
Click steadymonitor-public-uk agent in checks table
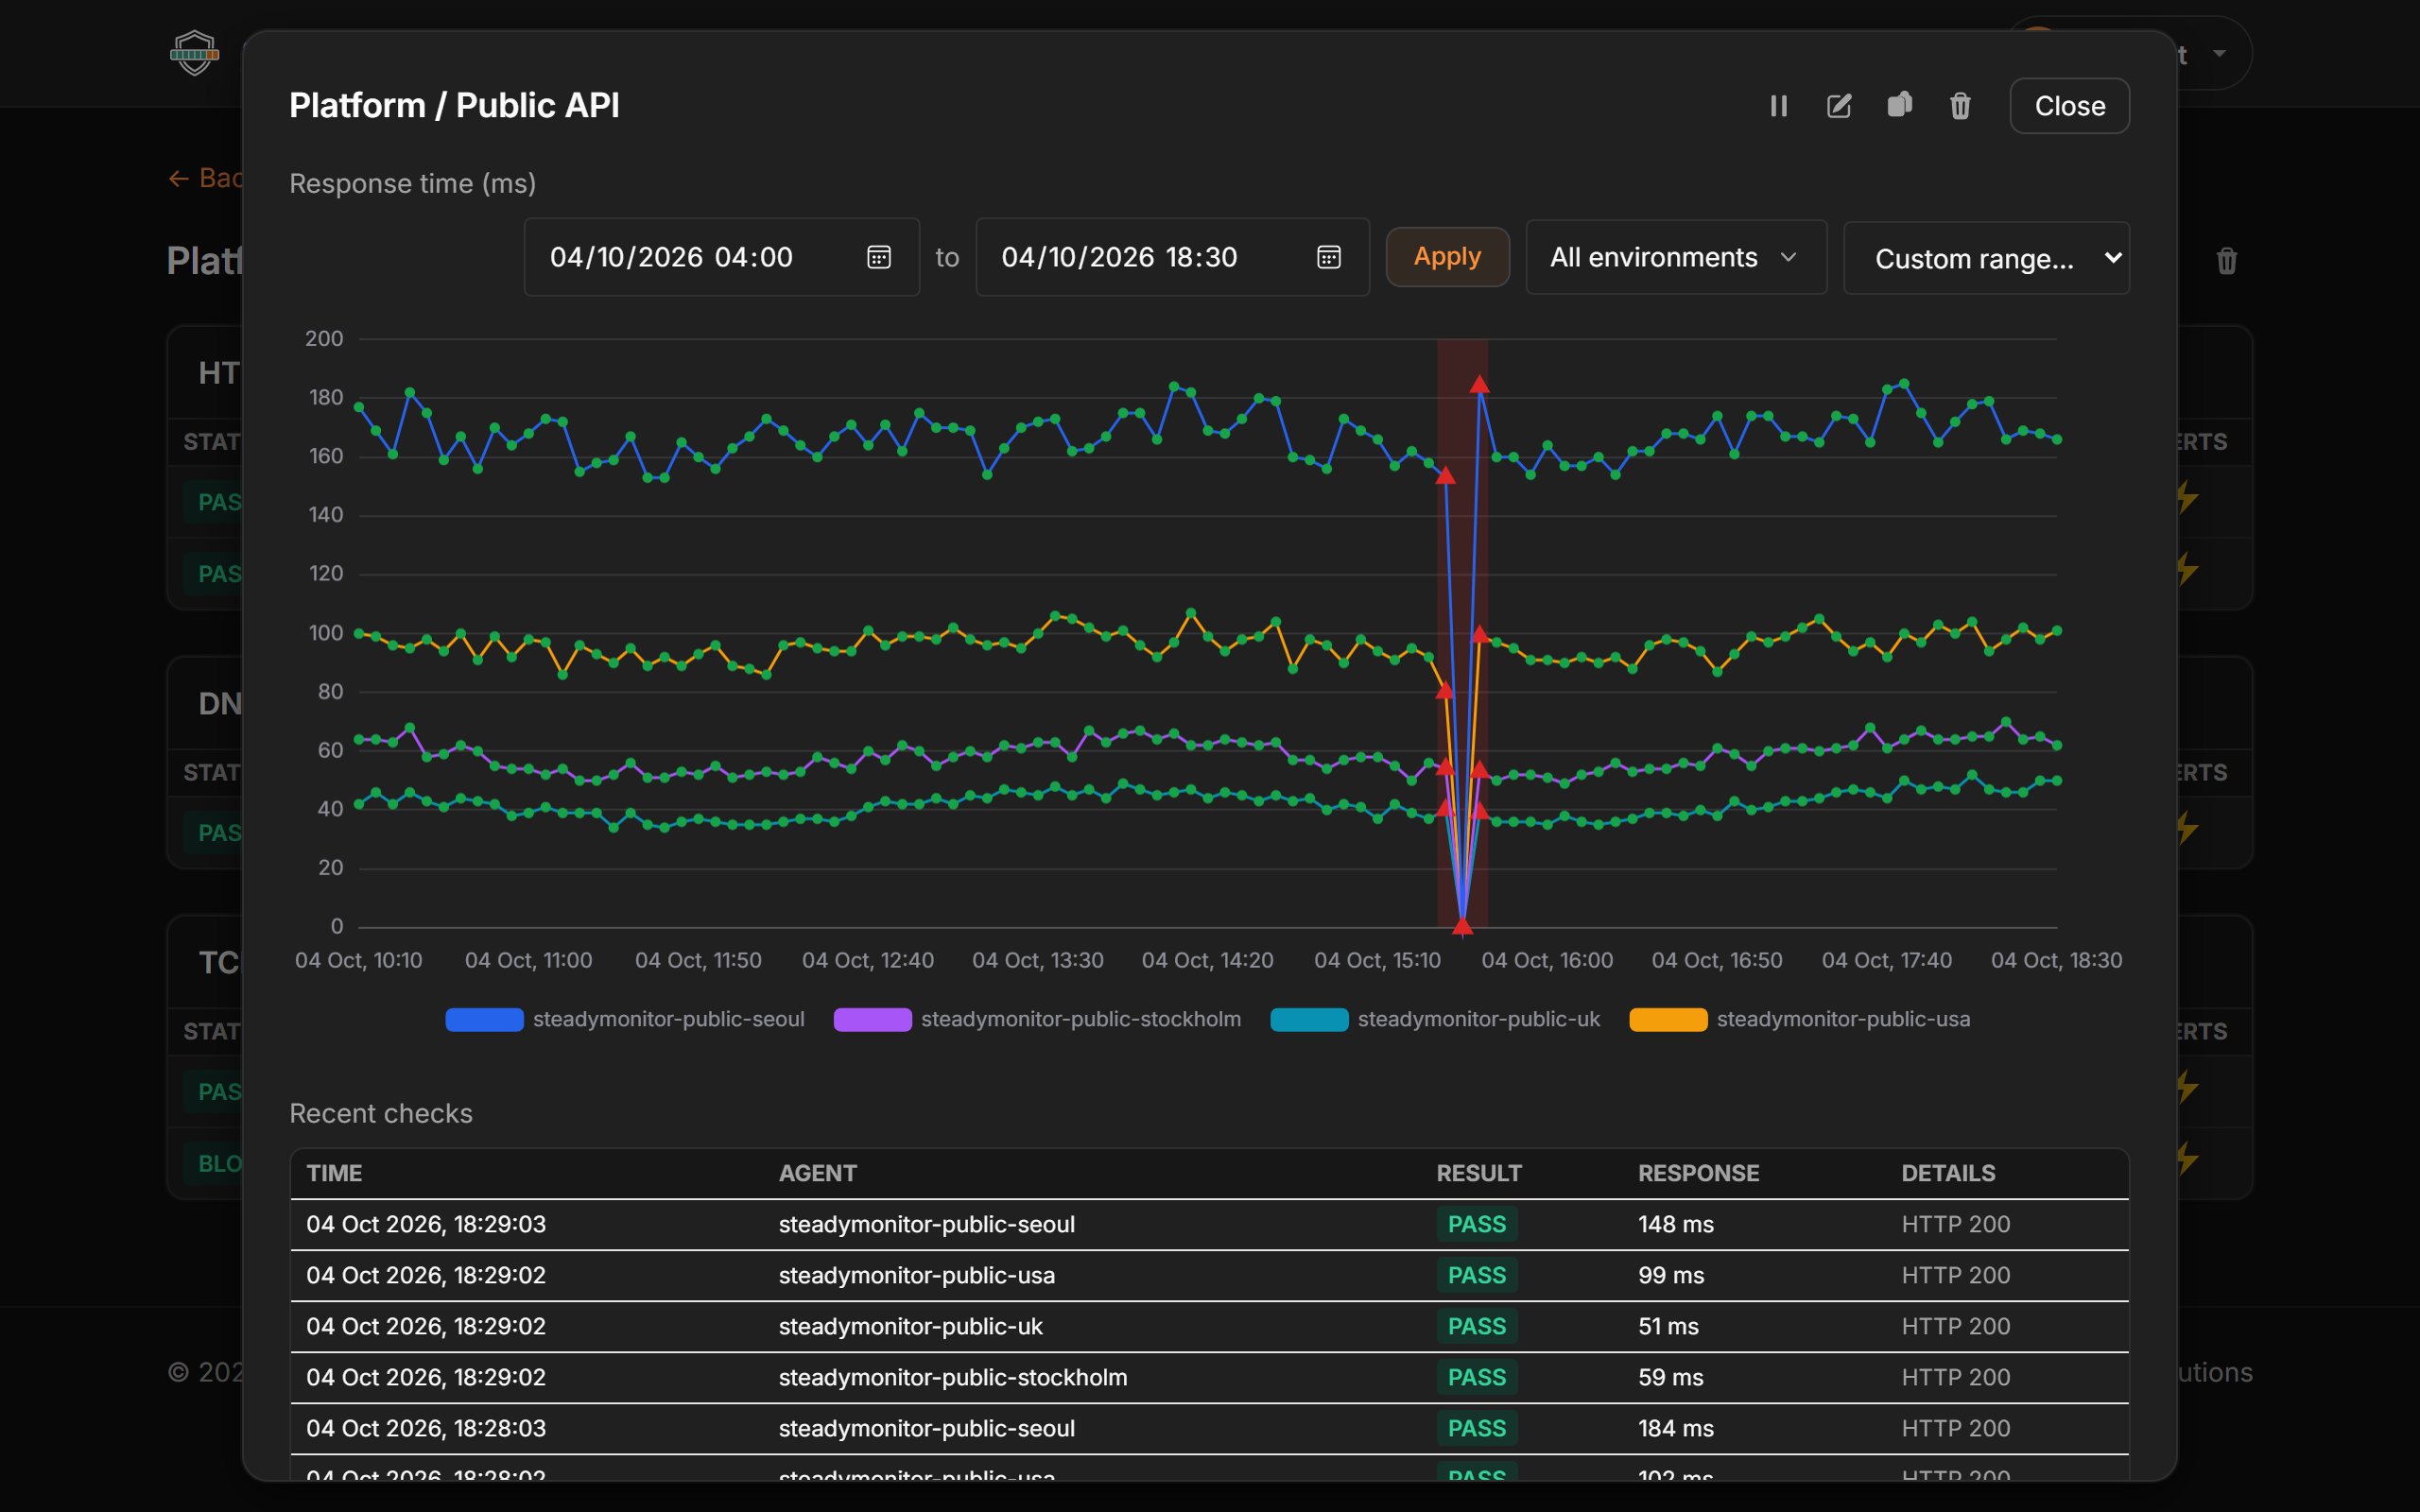point(910,1326)
